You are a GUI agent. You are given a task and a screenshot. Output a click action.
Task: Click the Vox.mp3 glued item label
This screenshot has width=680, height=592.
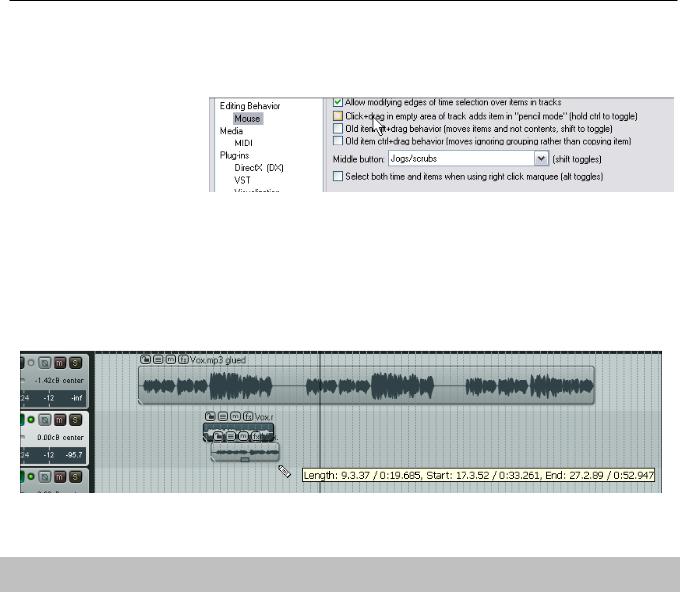pos(218,360)
